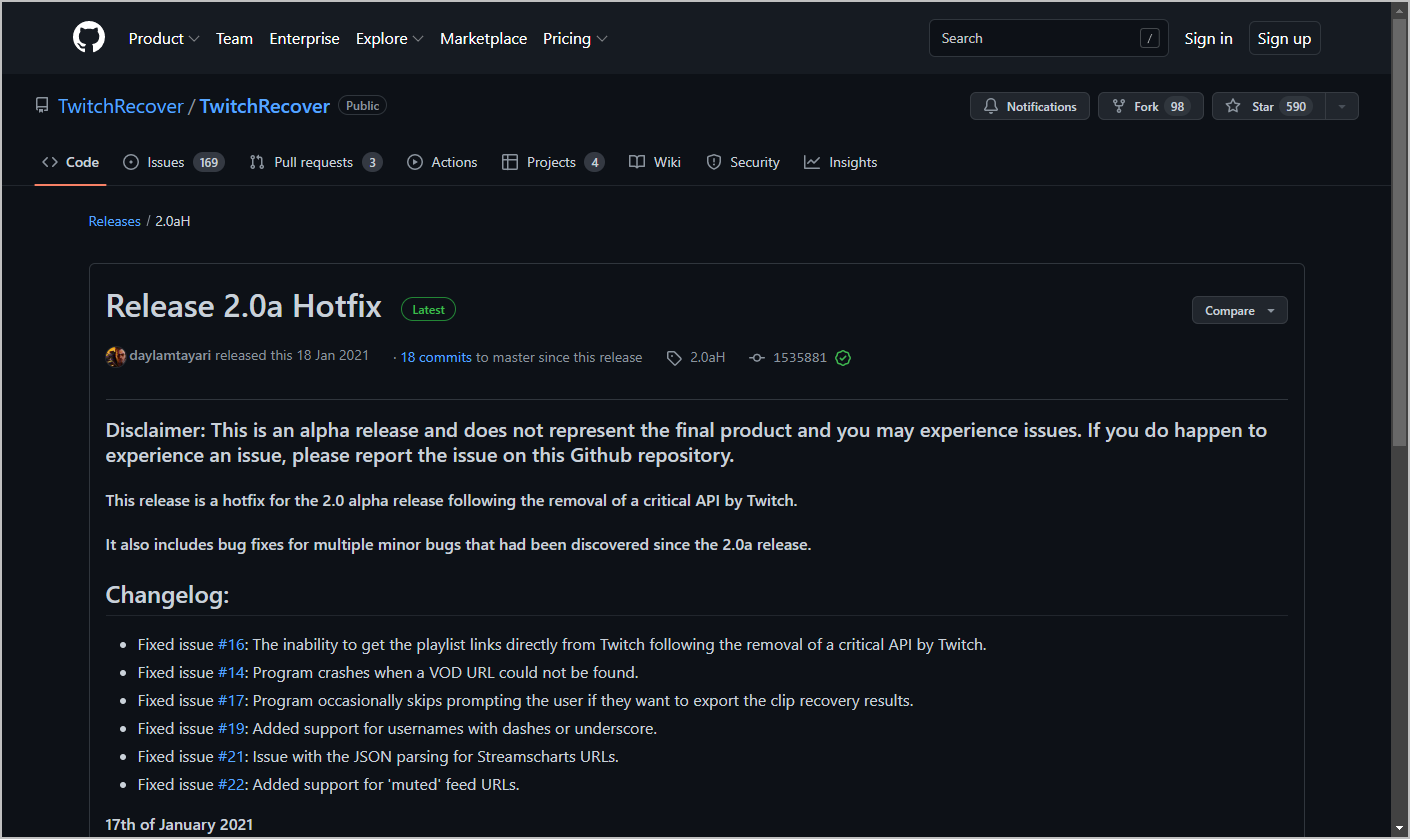Open issue #21 link

pos(231,756)
